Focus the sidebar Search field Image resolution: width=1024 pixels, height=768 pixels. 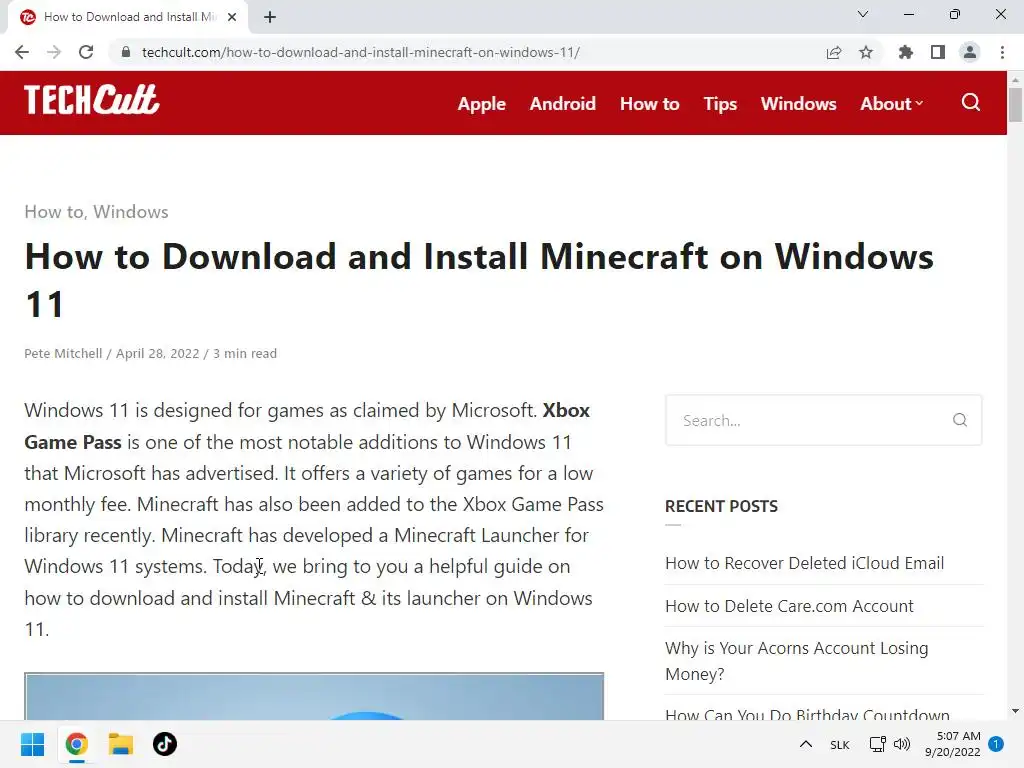[x=824, y=420]
